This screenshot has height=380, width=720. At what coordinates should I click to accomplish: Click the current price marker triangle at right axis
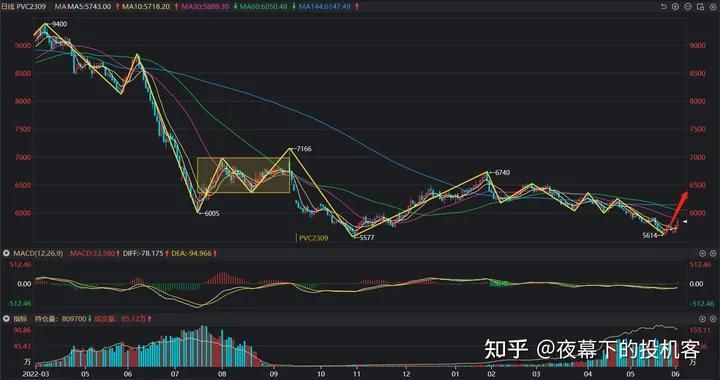(x=684, y=222)
